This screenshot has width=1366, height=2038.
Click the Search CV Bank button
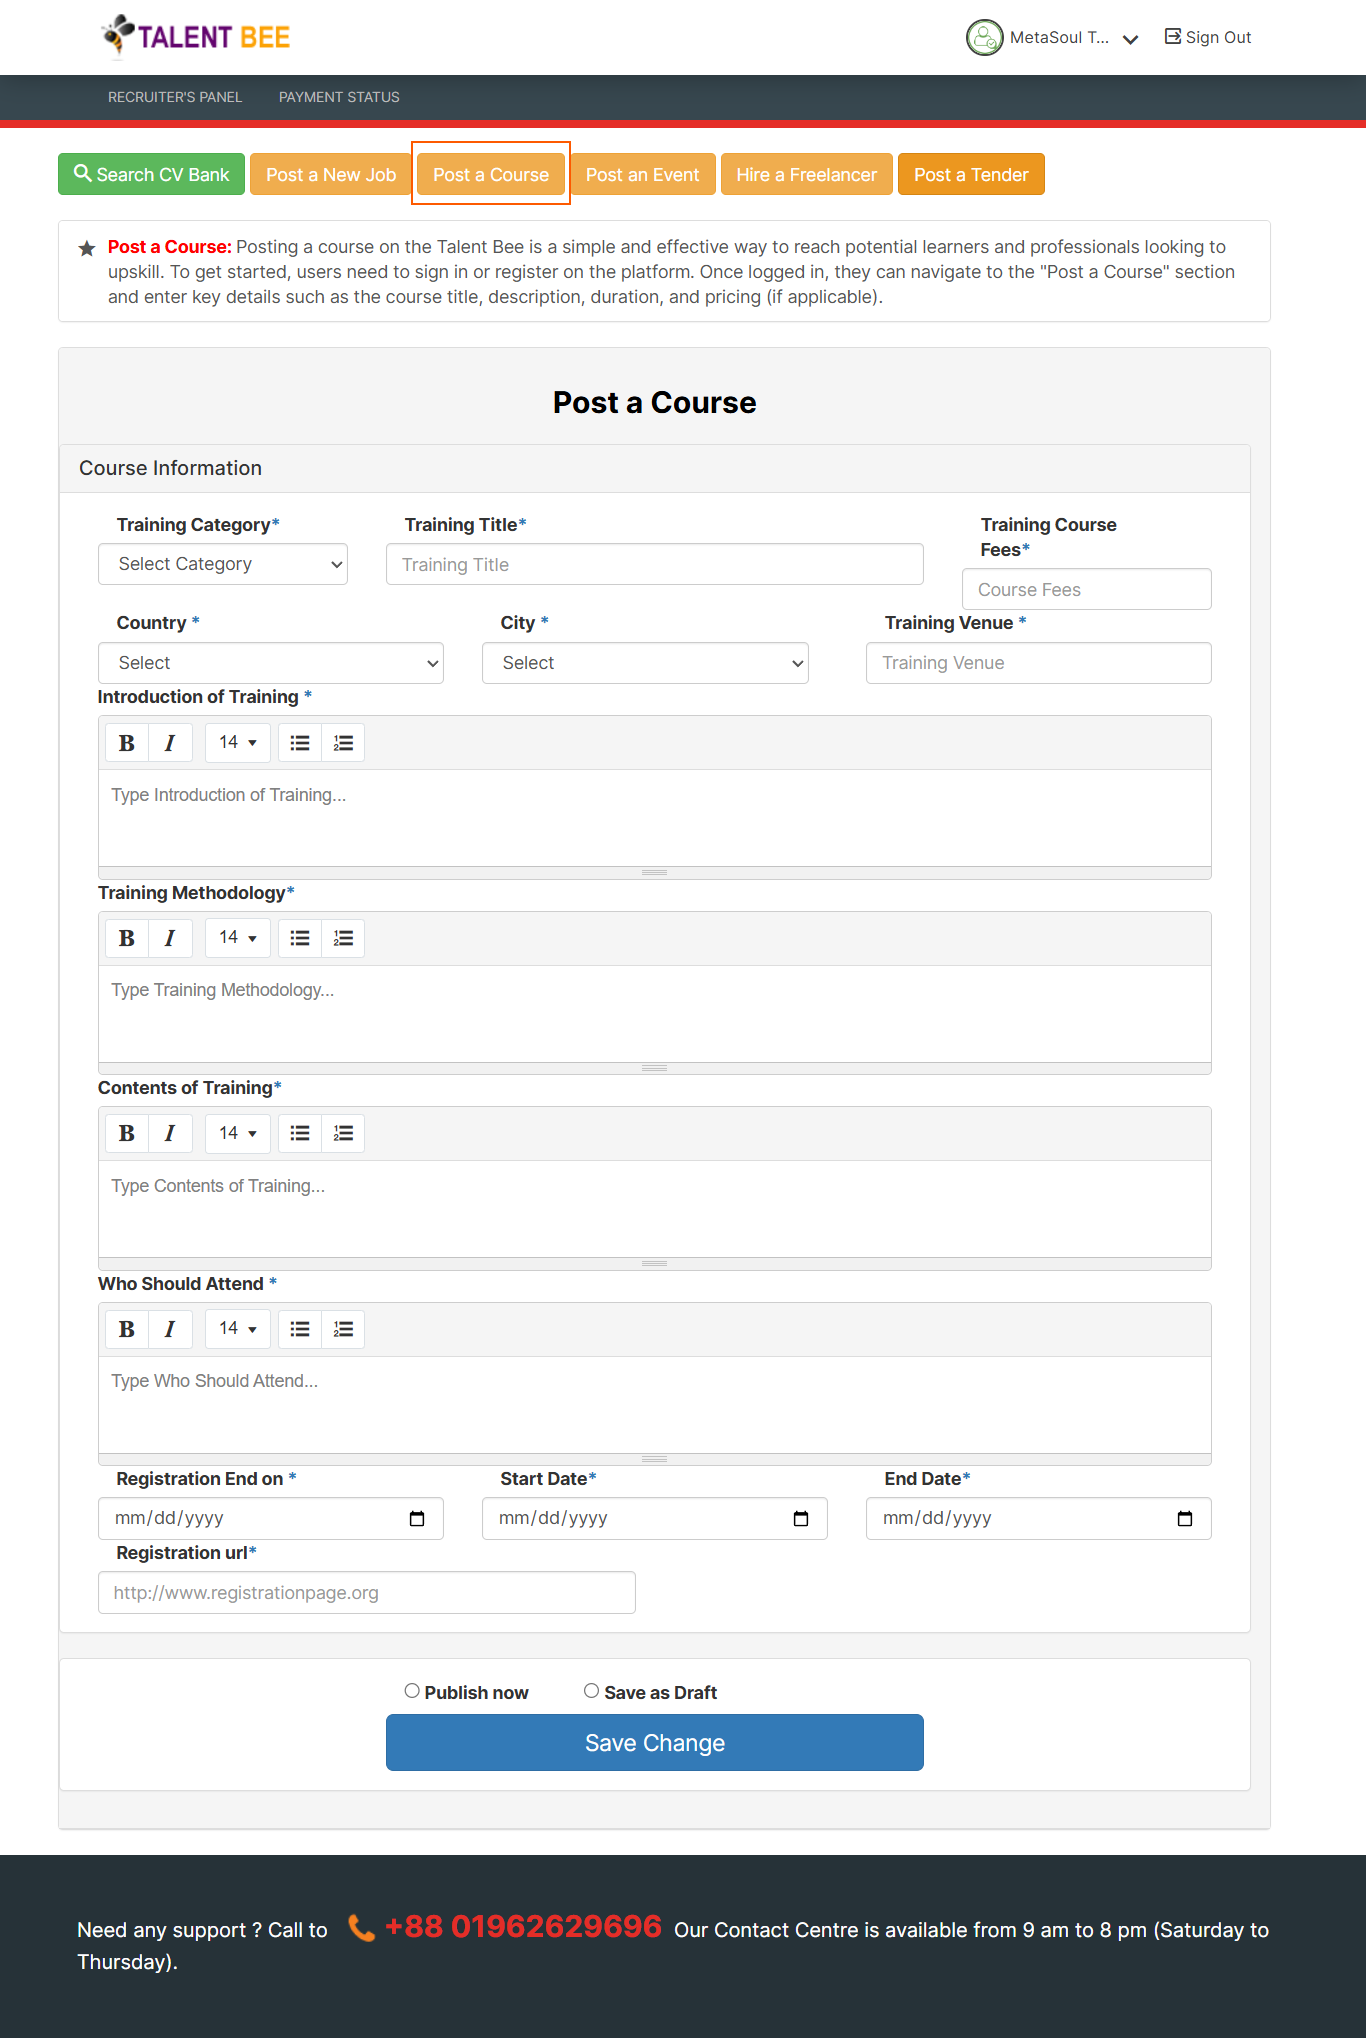click(152, 174)
